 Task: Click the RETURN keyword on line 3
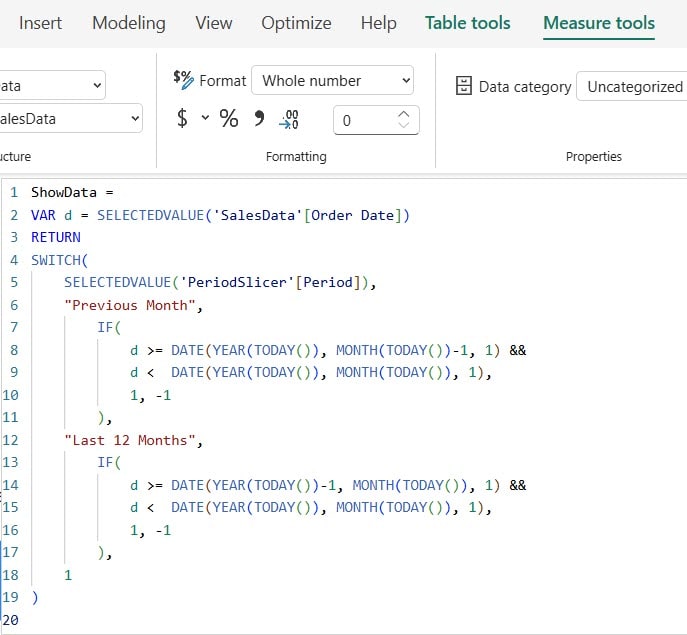coord(56,237)
